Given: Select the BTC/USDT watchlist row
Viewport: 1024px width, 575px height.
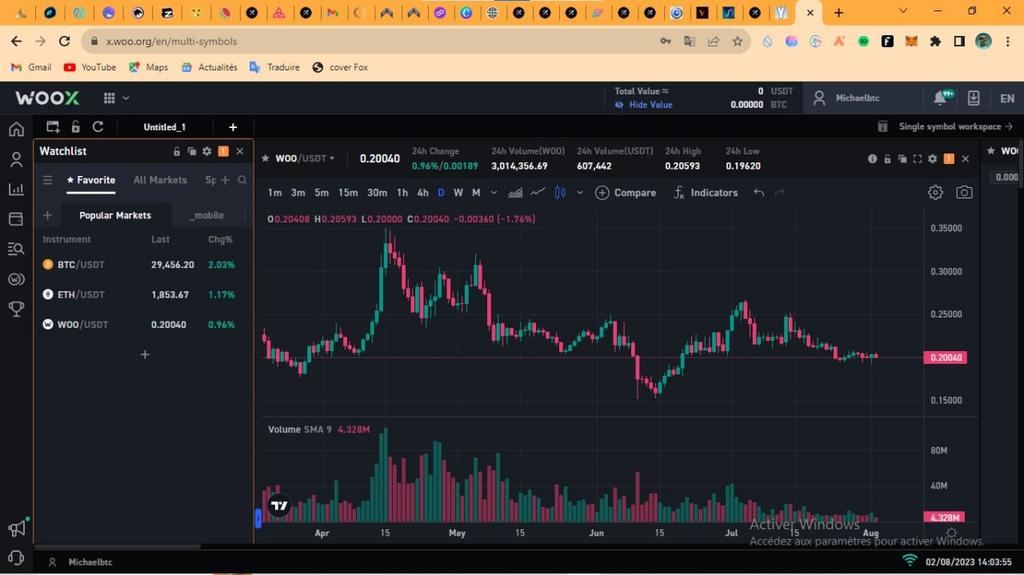Looking at the screenshot, I should [x=144, y=265].
